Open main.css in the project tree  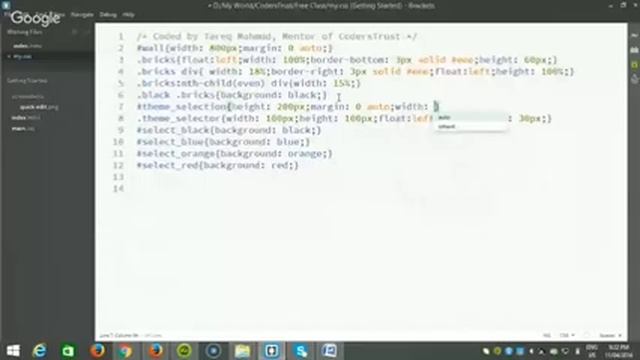pos(23,128)
